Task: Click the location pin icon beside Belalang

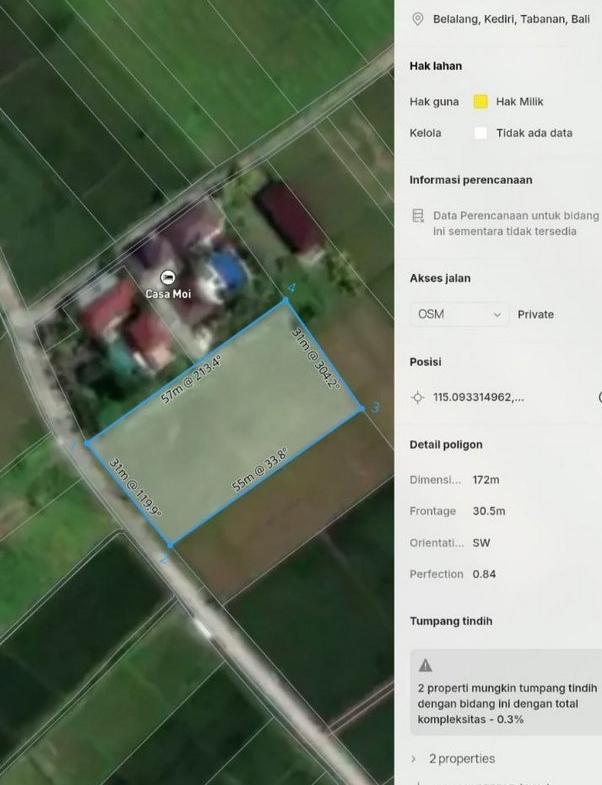Action: (417, 19)
